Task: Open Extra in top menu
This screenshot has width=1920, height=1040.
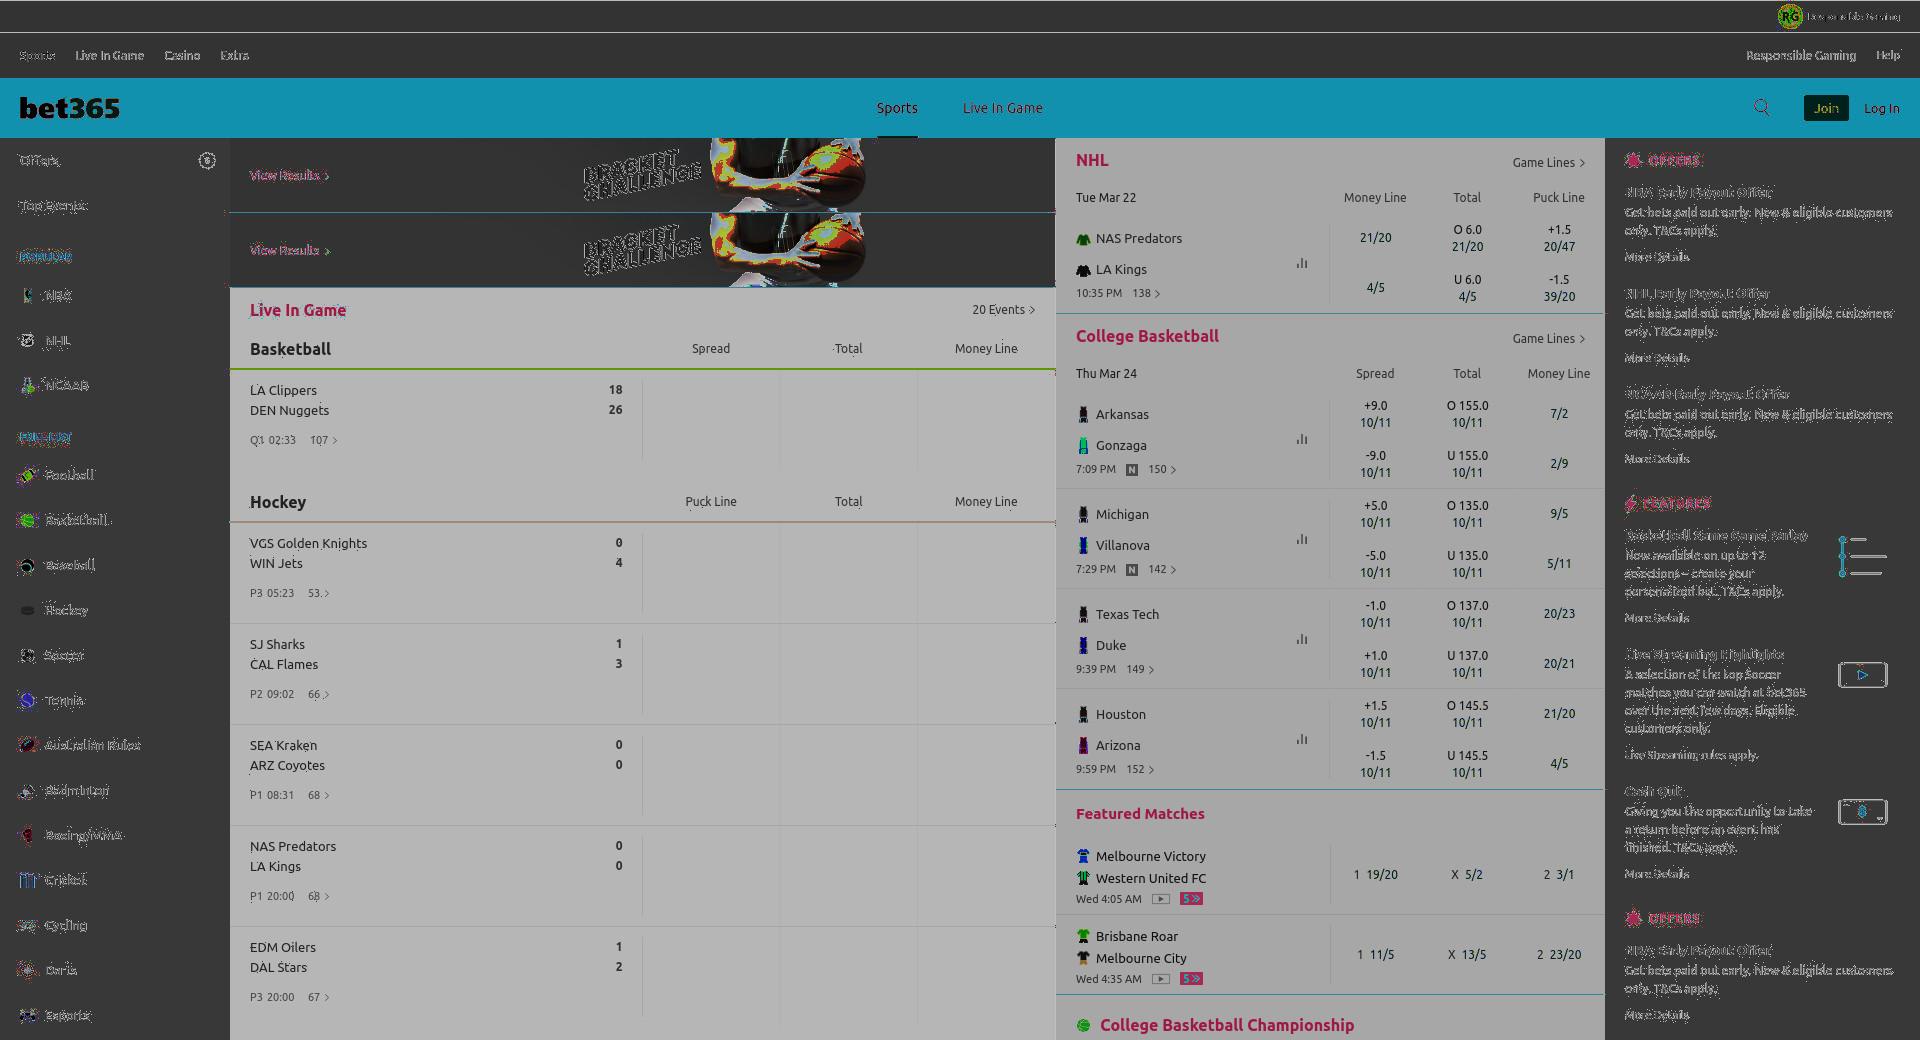Action: (x=235, y=55)
